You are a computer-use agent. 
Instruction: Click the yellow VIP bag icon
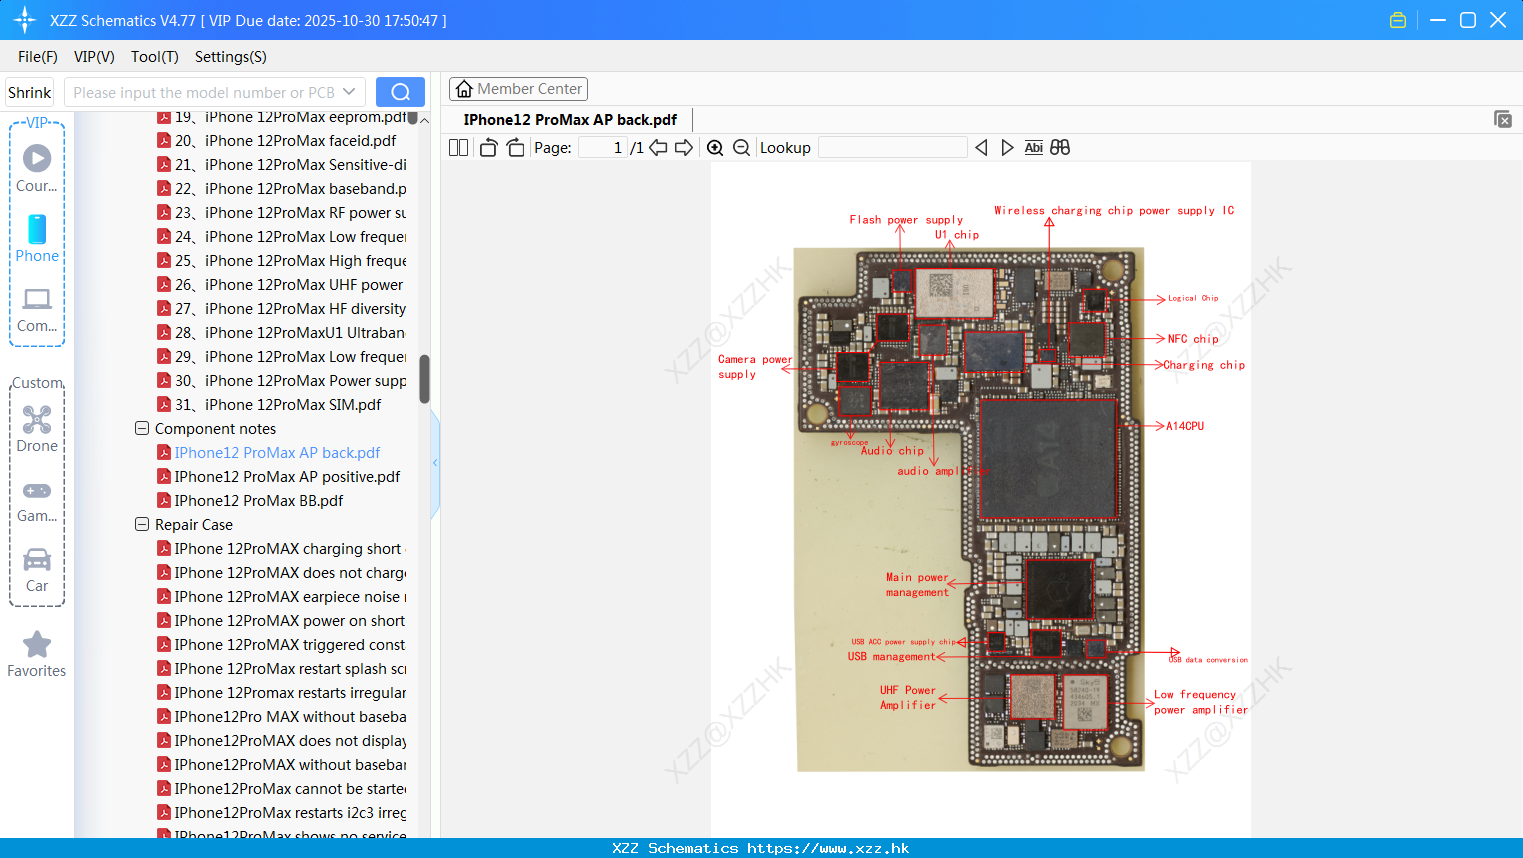pos(1398,20)
